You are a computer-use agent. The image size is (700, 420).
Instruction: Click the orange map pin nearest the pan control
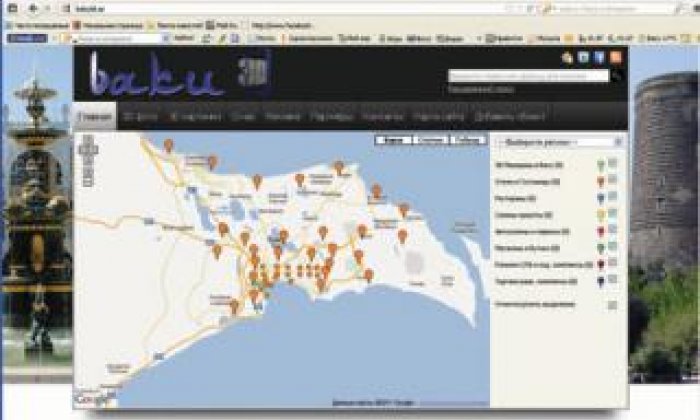coord(168,146)
